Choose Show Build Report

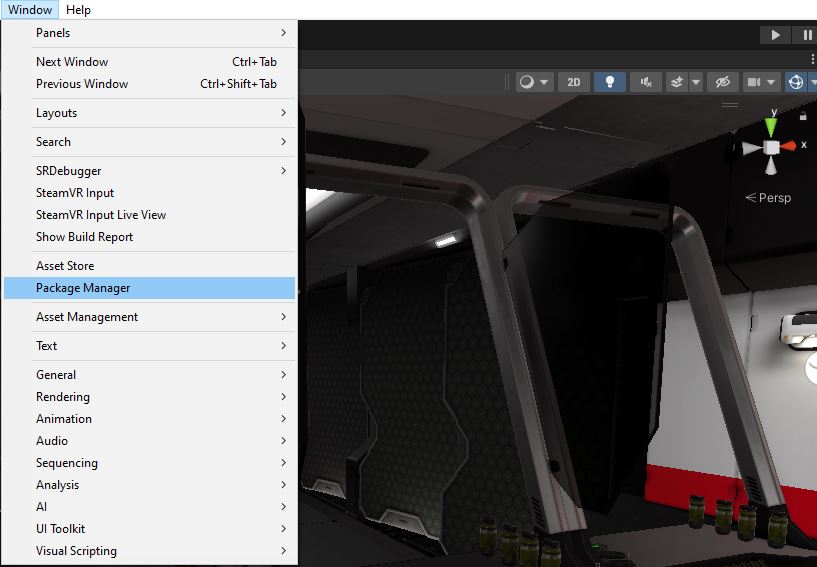coord(150,237)
